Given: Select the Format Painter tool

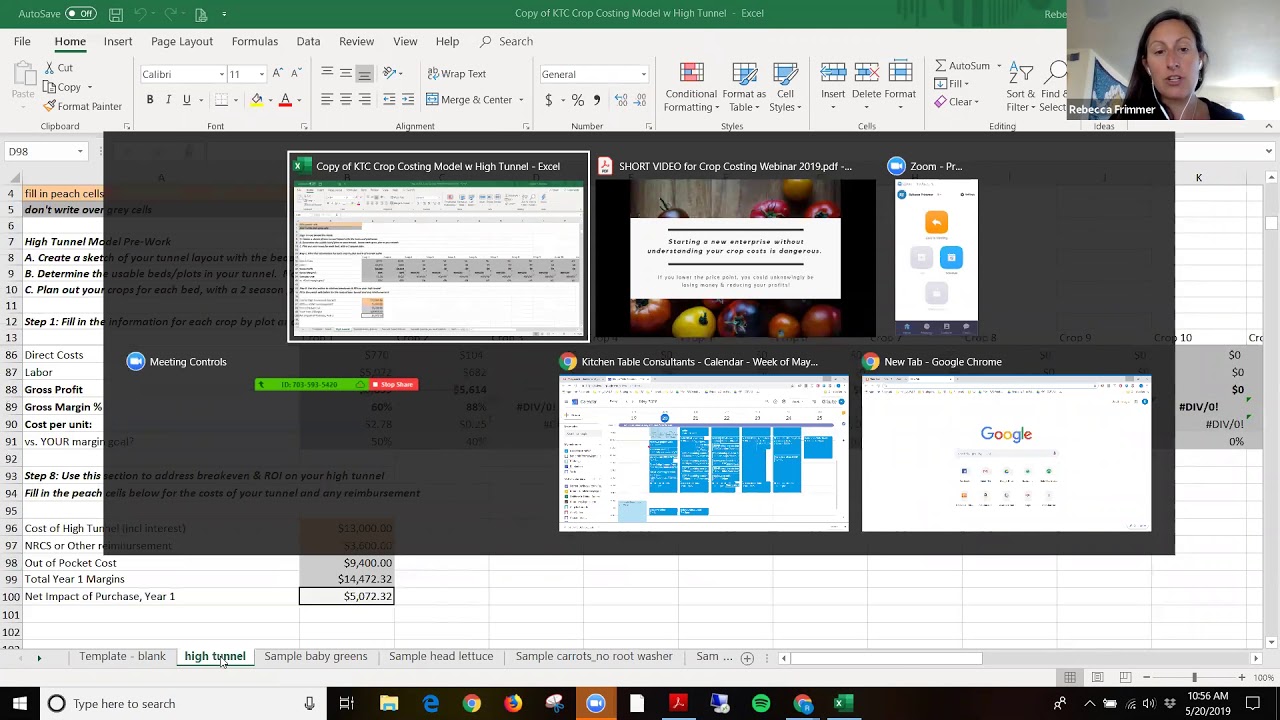Looking at the screenshot, I should 82,106.
